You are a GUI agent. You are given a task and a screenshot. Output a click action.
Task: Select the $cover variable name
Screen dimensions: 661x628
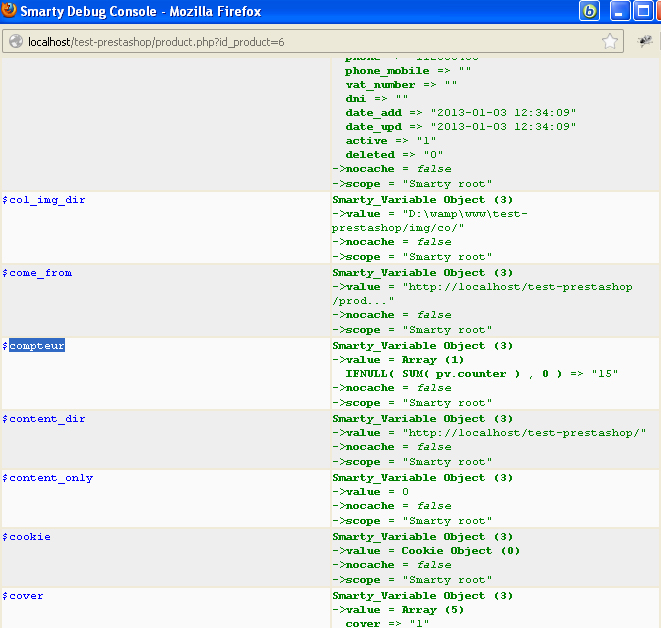(x=23, y=596)
